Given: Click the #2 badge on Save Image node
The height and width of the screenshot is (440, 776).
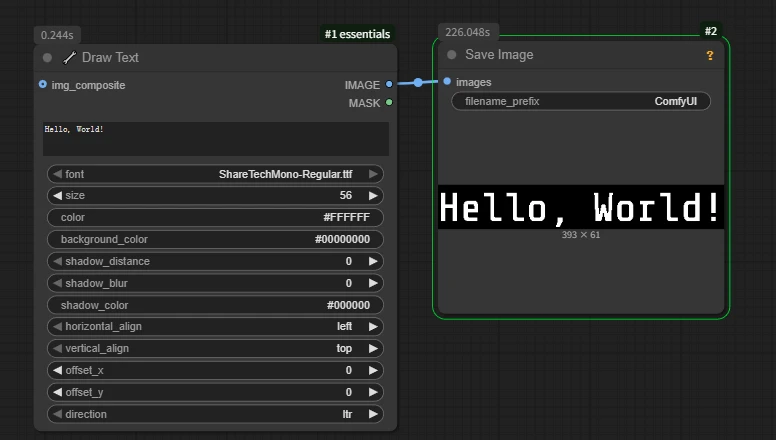Looking at the screenshot, I should coord(710,32).
